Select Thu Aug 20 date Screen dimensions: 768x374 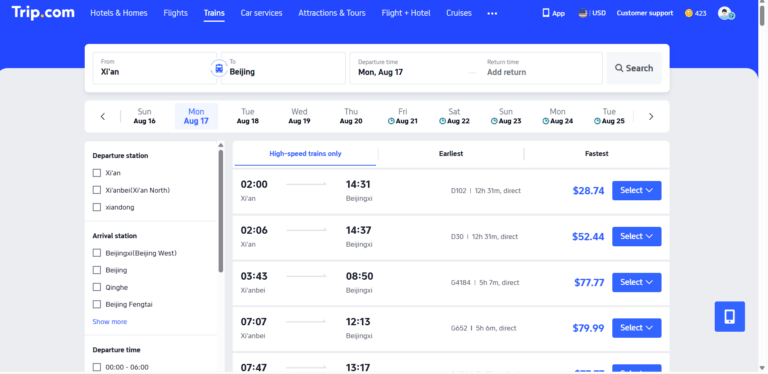tap(351, 117)
